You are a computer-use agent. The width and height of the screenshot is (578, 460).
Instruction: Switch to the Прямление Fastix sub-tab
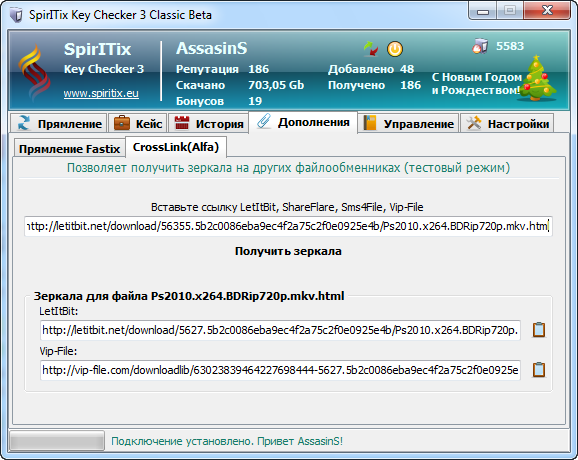coord(69,149)
